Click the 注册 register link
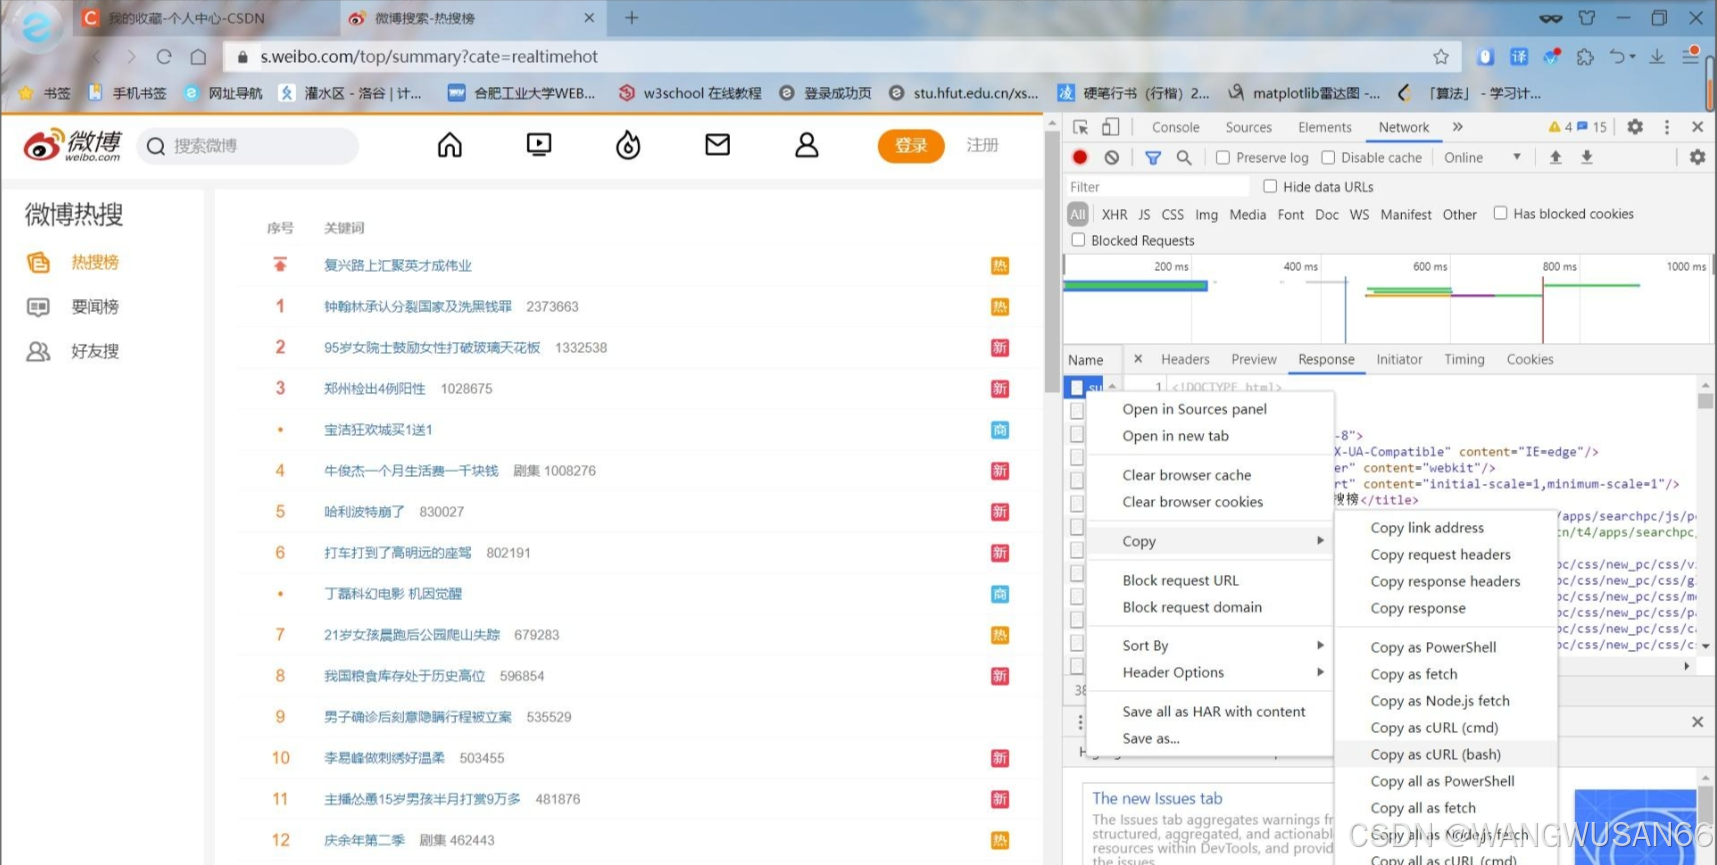Screen dimensions: 1717x865 click(983, 146)
